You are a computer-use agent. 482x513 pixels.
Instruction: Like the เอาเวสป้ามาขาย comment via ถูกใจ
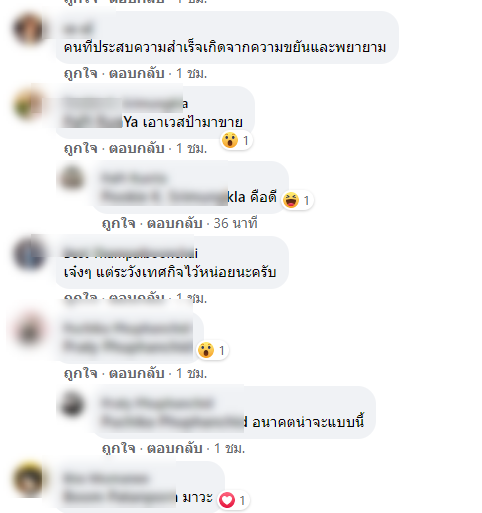click(x=80, y=148)
